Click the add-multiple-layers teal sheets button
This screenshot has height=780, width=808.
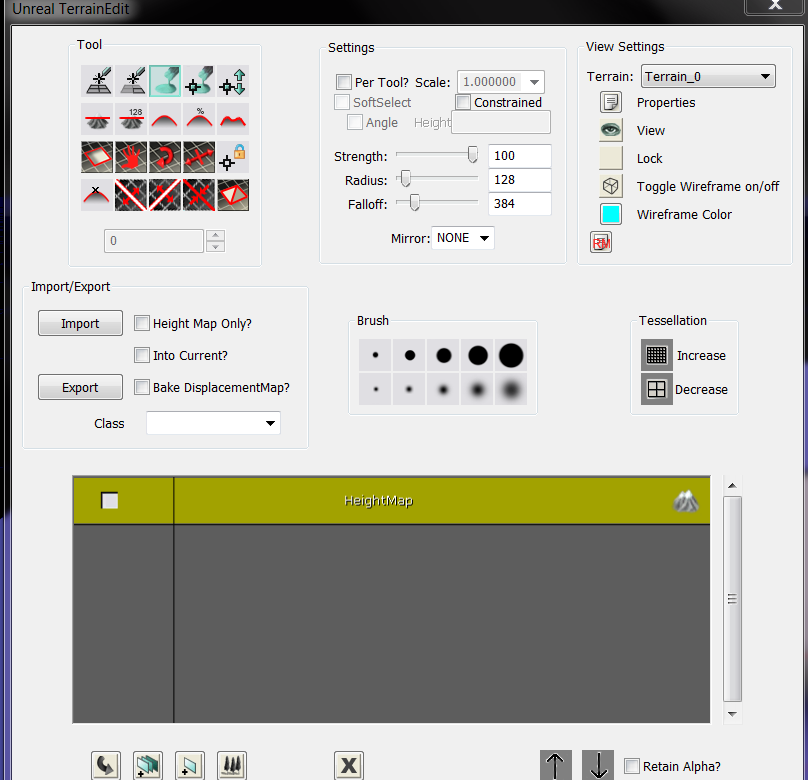[x=148, y=765]
